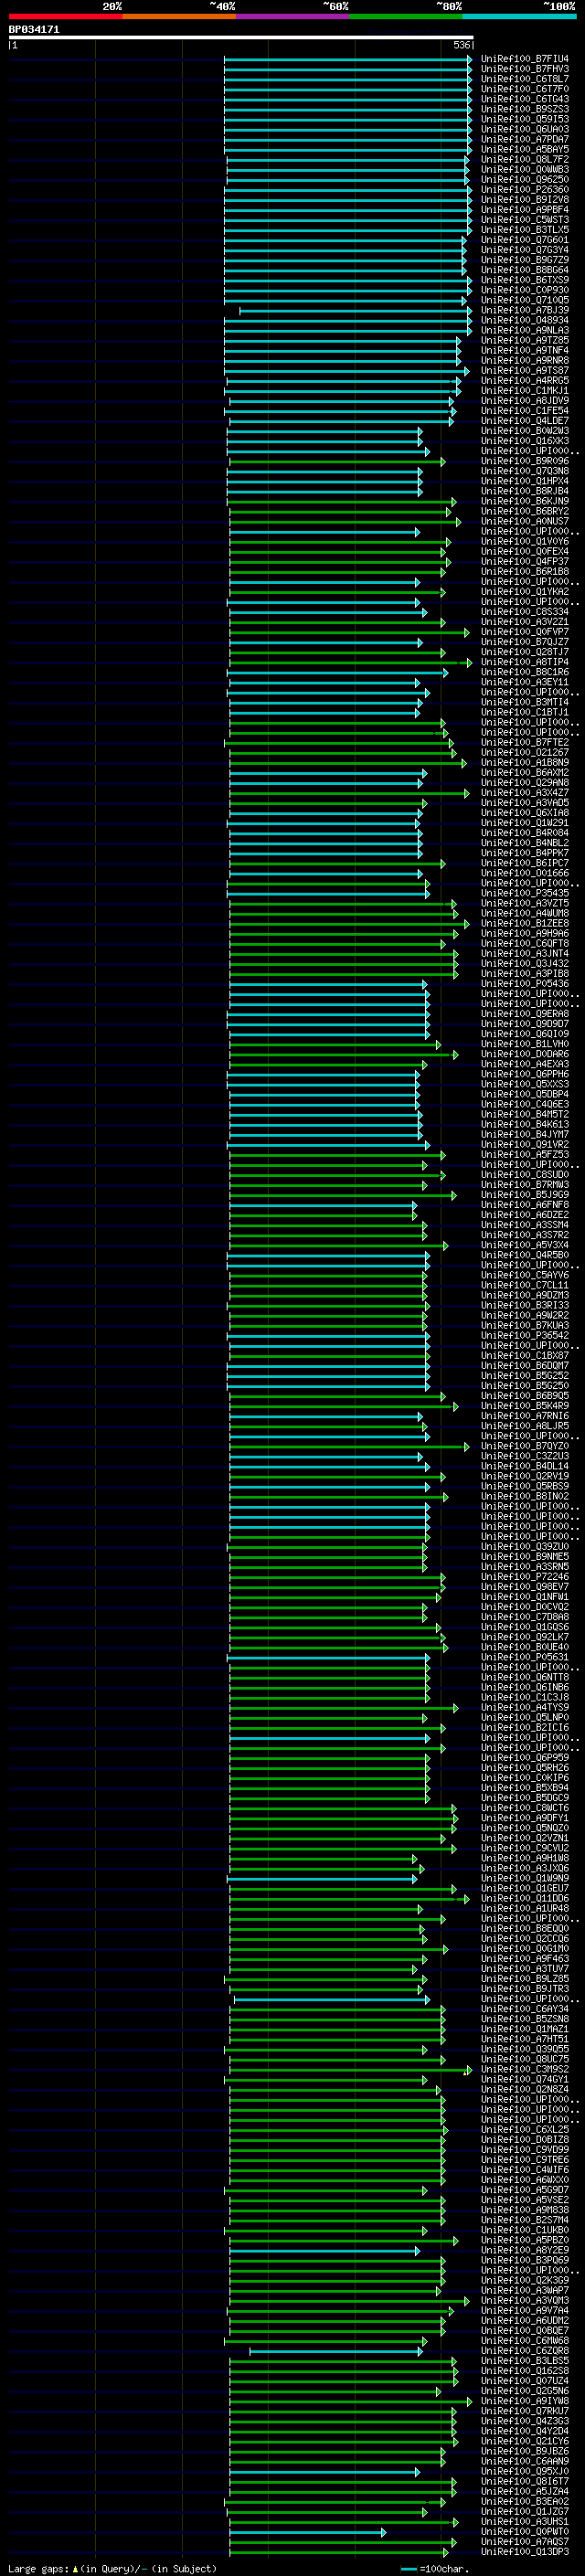Click hit label UniRef100_Q5XXS3
Image resolution: width=585 pixels, height=2576 pixels.
pos(525,1084)
